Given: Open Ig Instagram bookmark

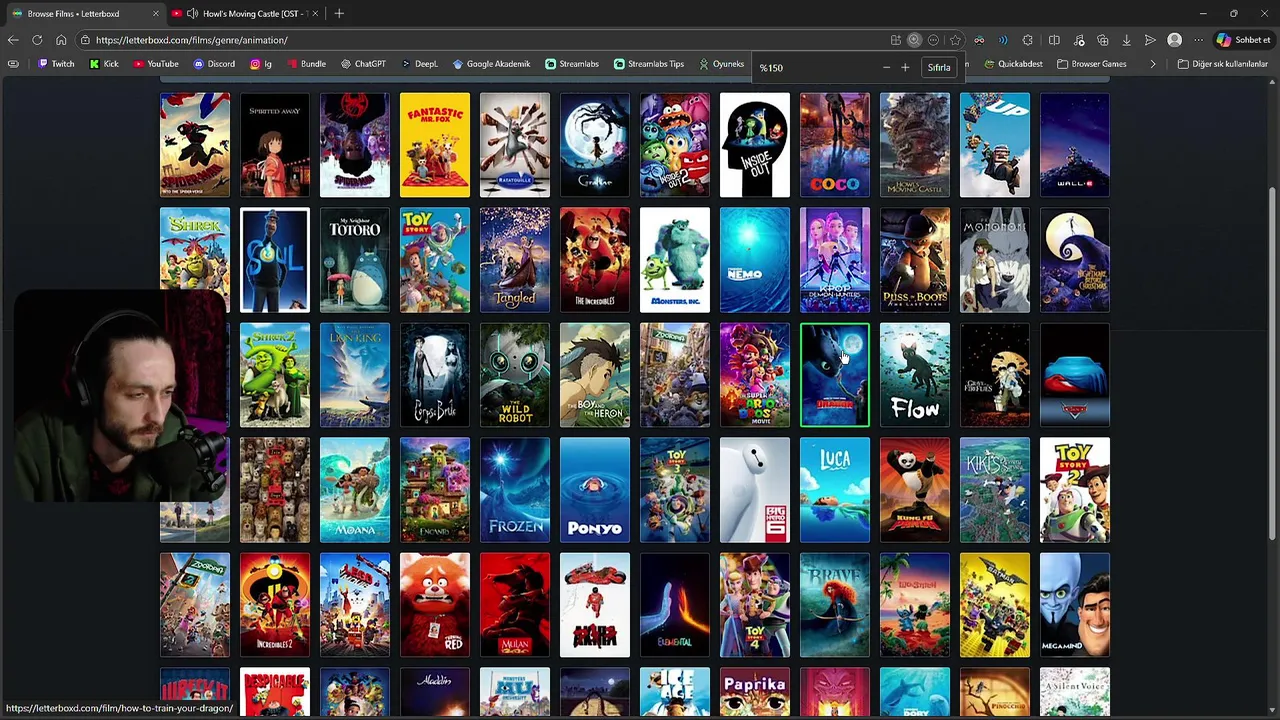Looking at the screenshot, I should [261, 64].
